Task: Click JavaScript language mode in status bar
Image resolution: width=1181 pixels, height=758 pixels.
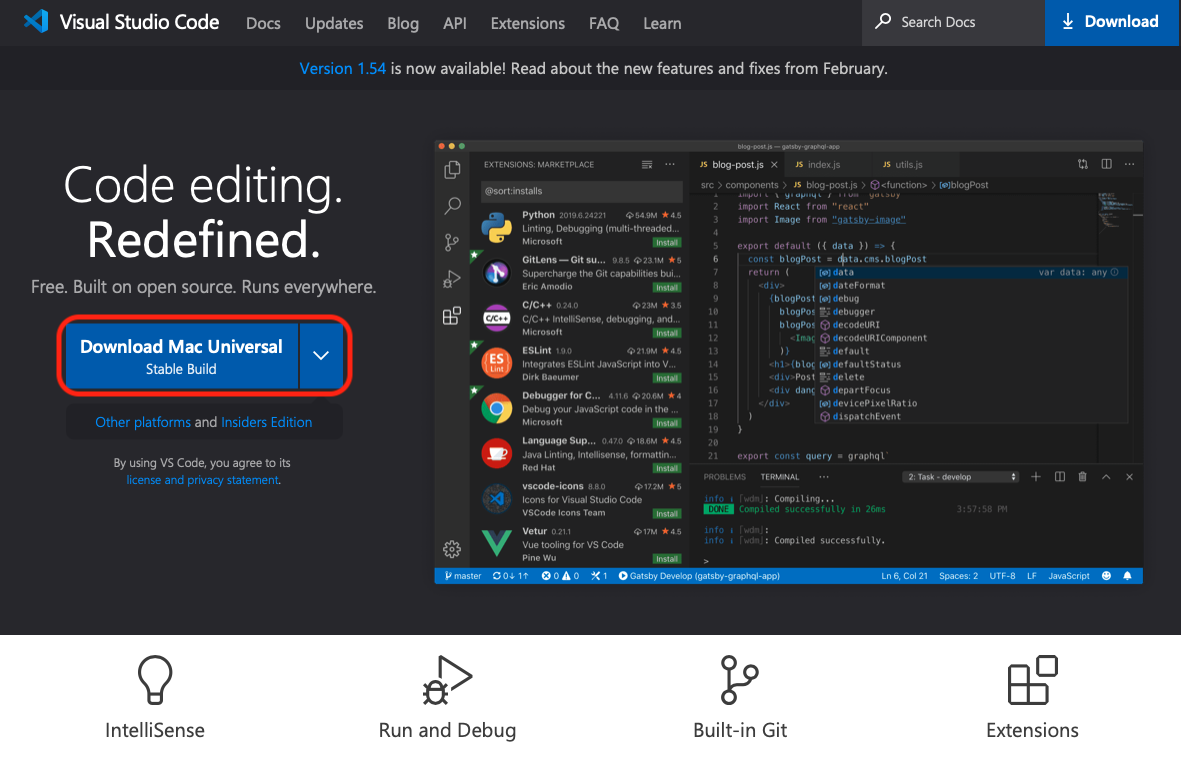Action: point(1069,576)
